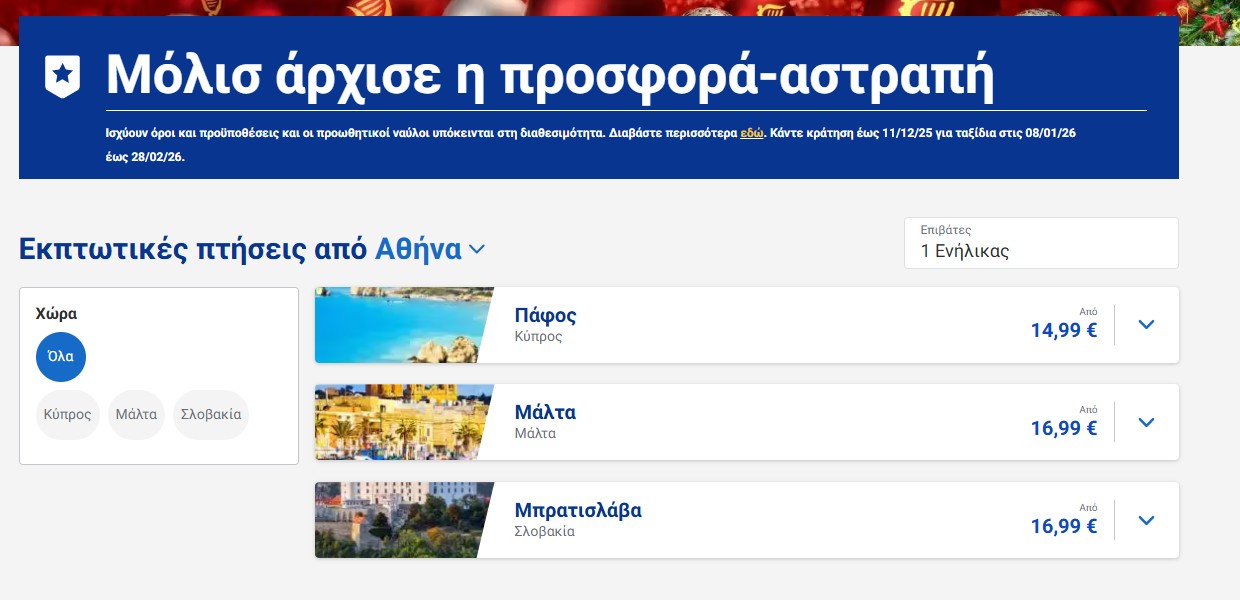
Task: Click the προσφορά-αστραπή banner headline
Action: [550, 75]
